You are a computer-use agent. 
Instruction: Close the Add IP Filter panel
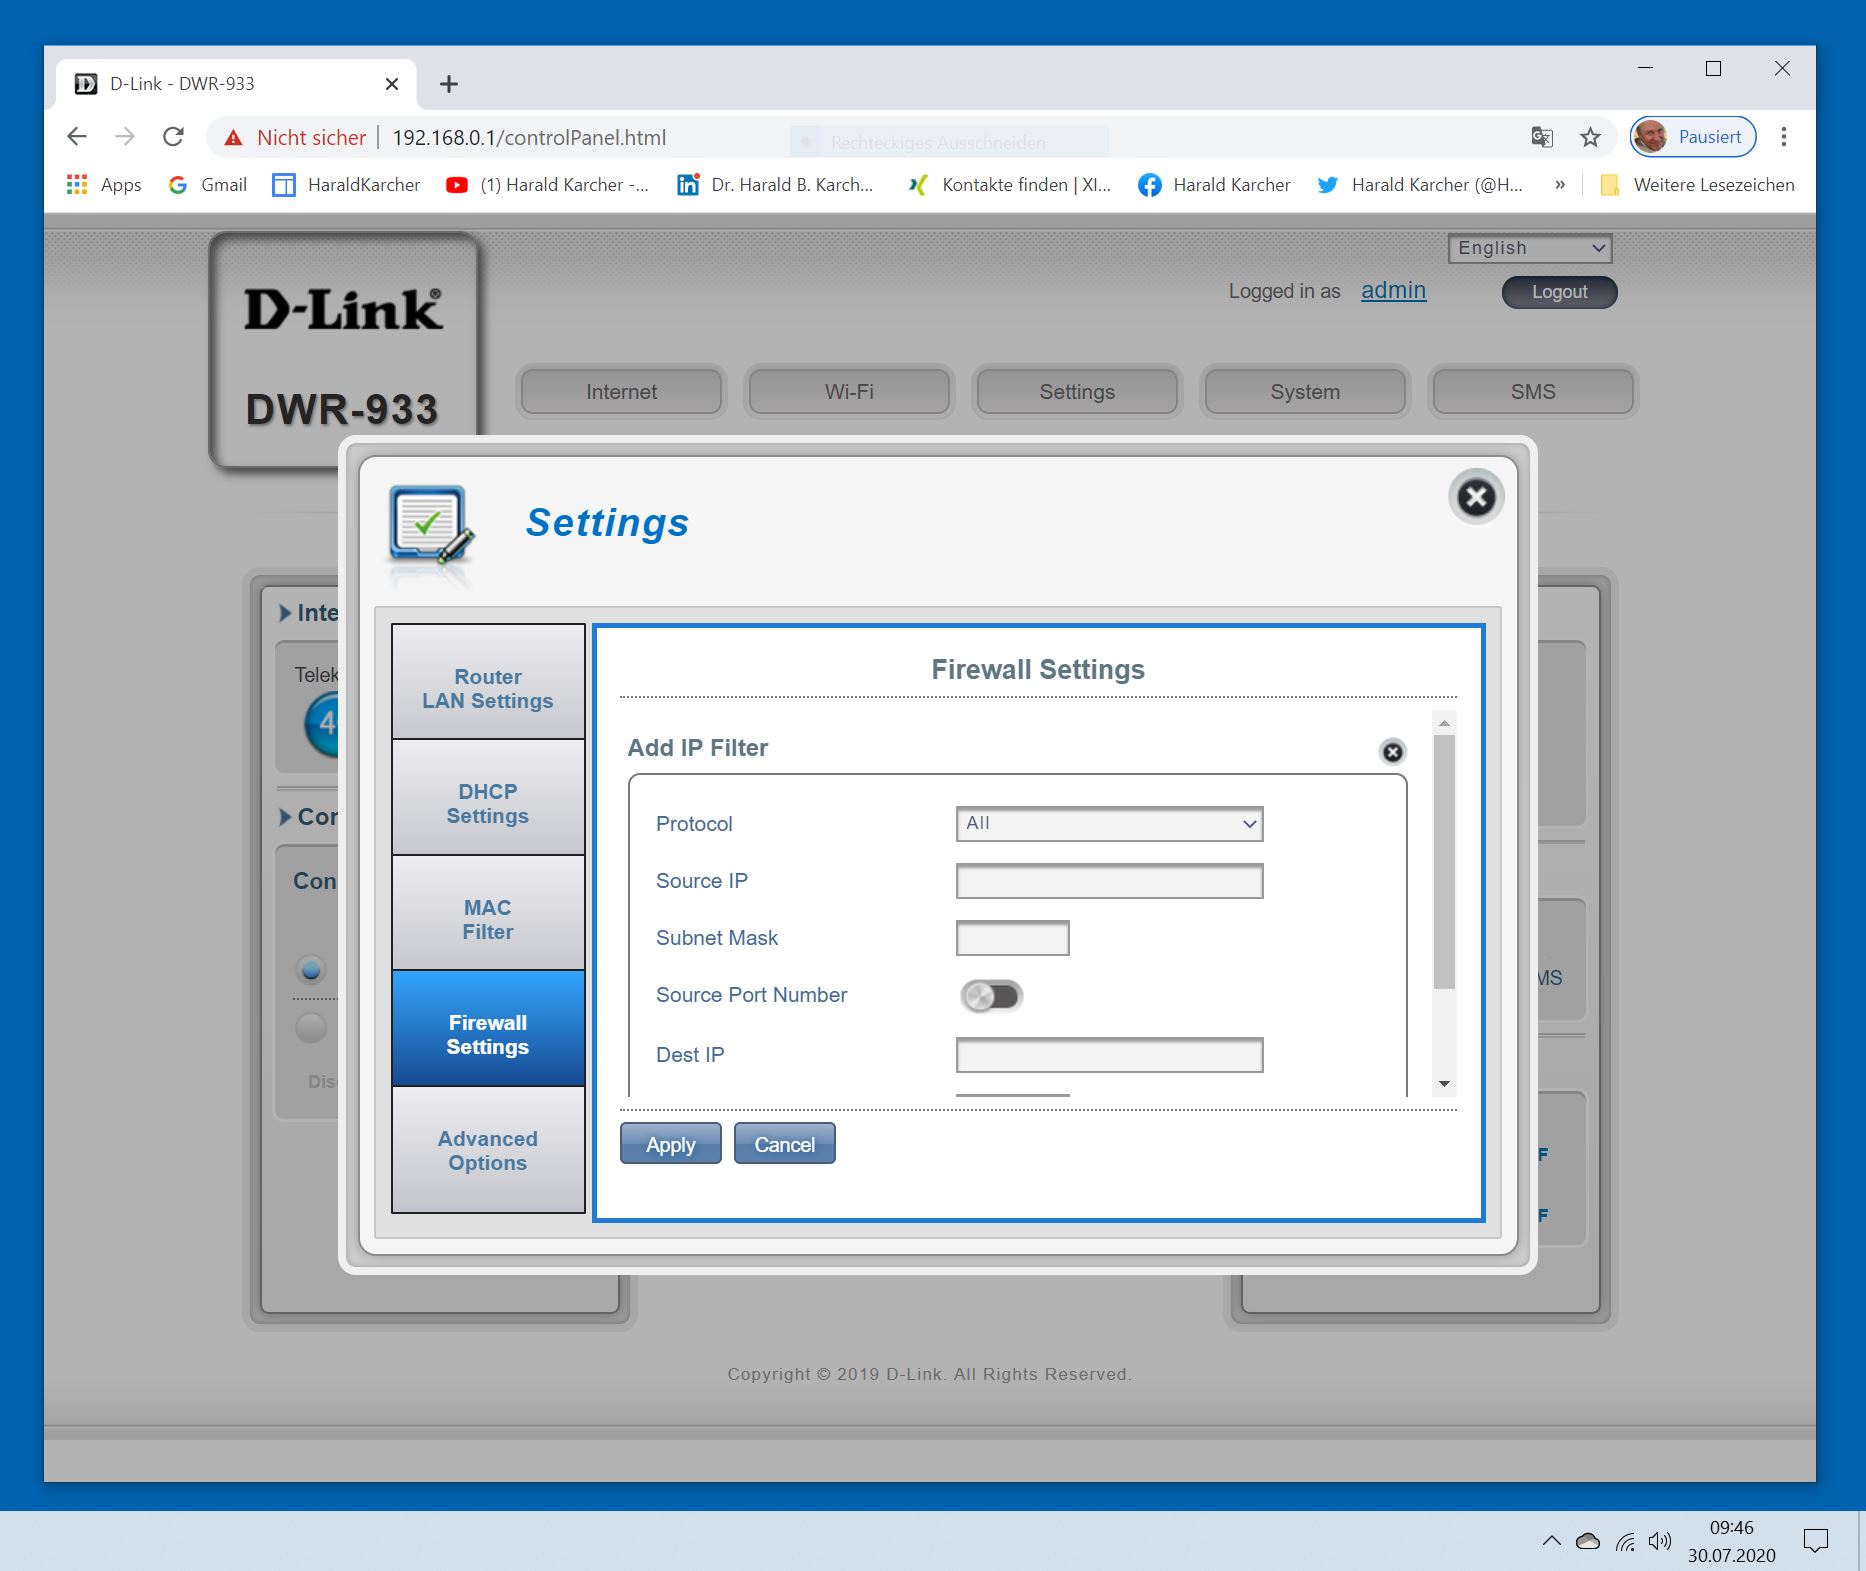[x=1392, y=751]
